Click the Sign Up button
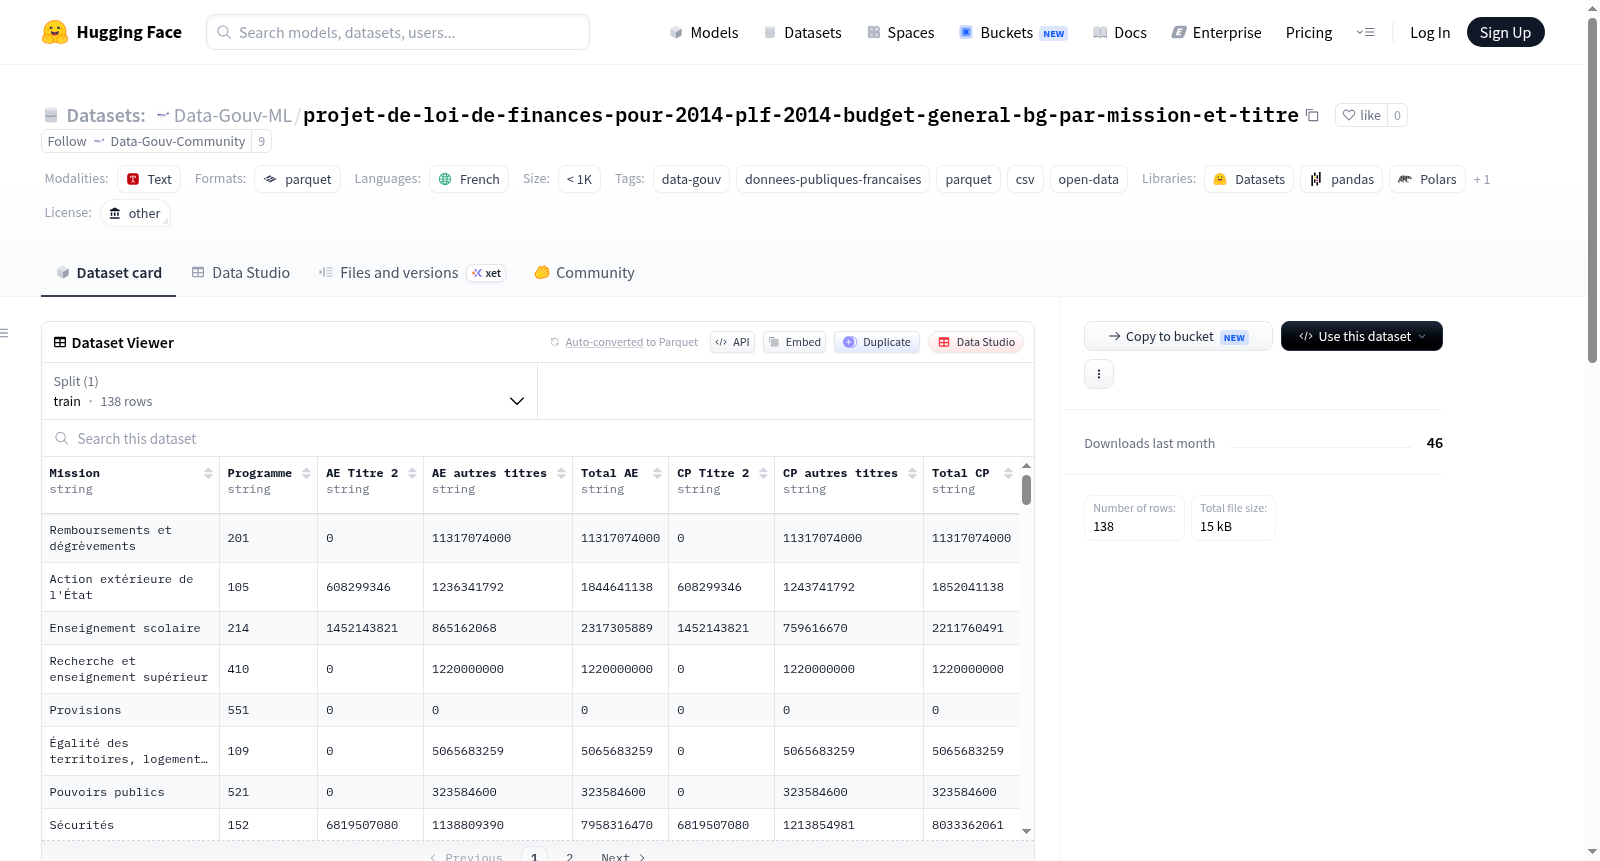Image resolution: width=1600 pixels, height=861 pixels. (x=1505, y=32)
